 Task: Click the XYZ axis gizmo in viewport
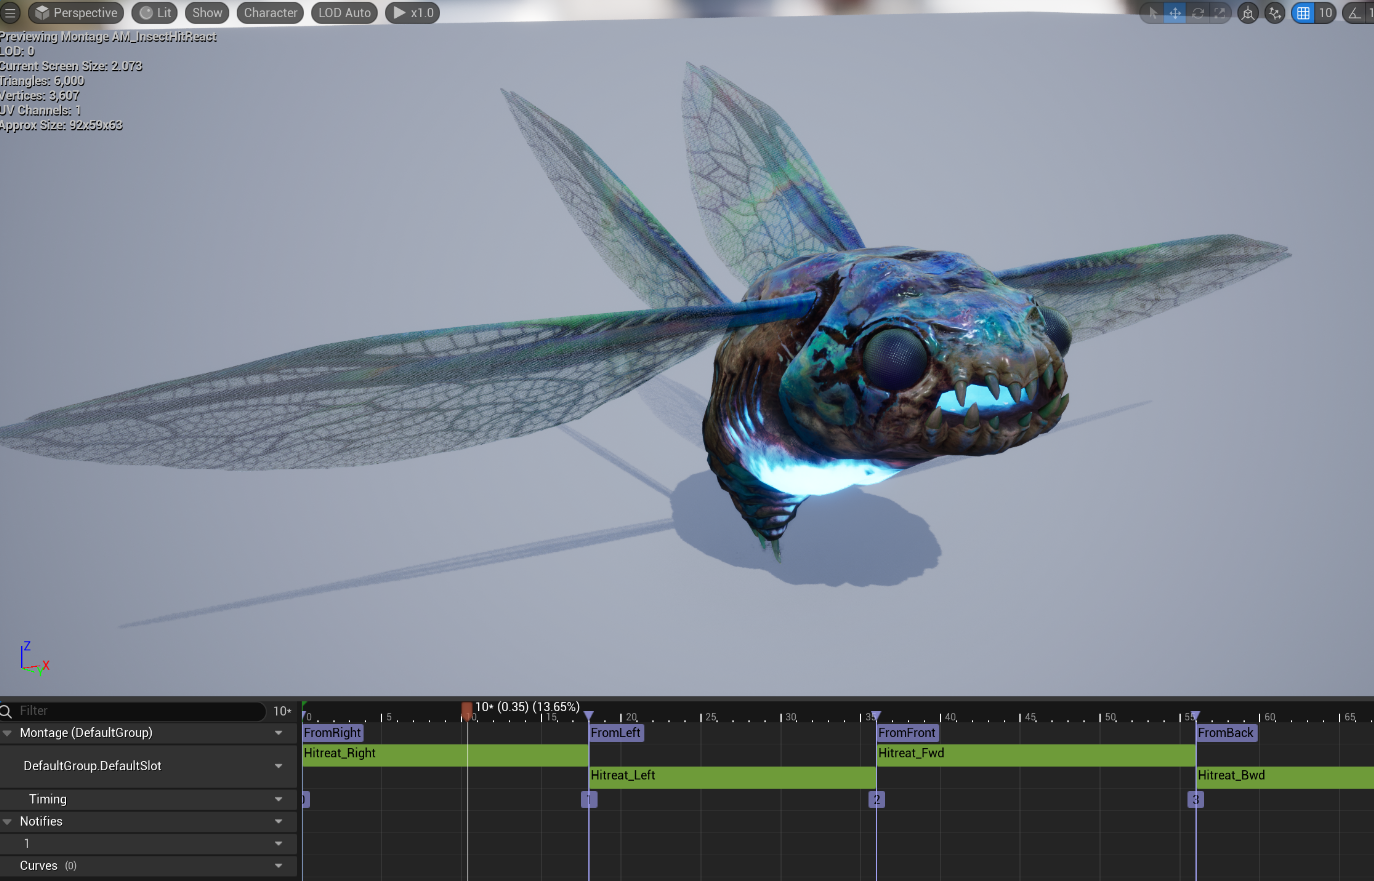click(x=33, y=659)
